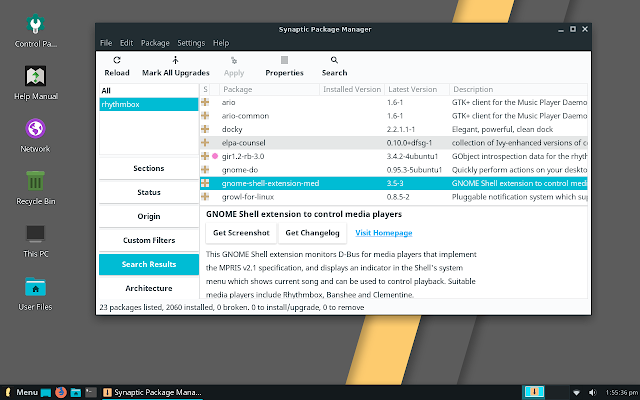Screen dimensions: 640x400
Task: Open Recycle Bin desktop icon
Action: [36, 188]
